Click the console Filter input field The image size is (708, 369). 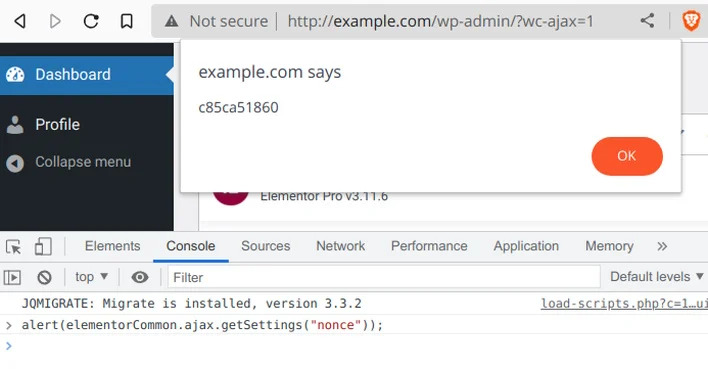pos(384,277)
